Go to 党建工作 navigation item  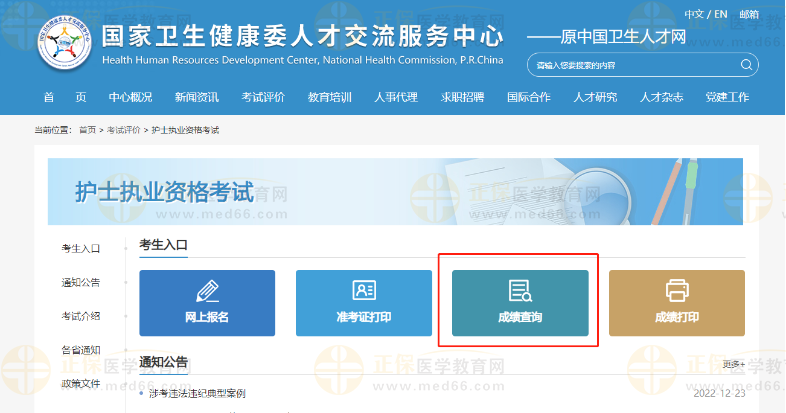tap(727, 97)
